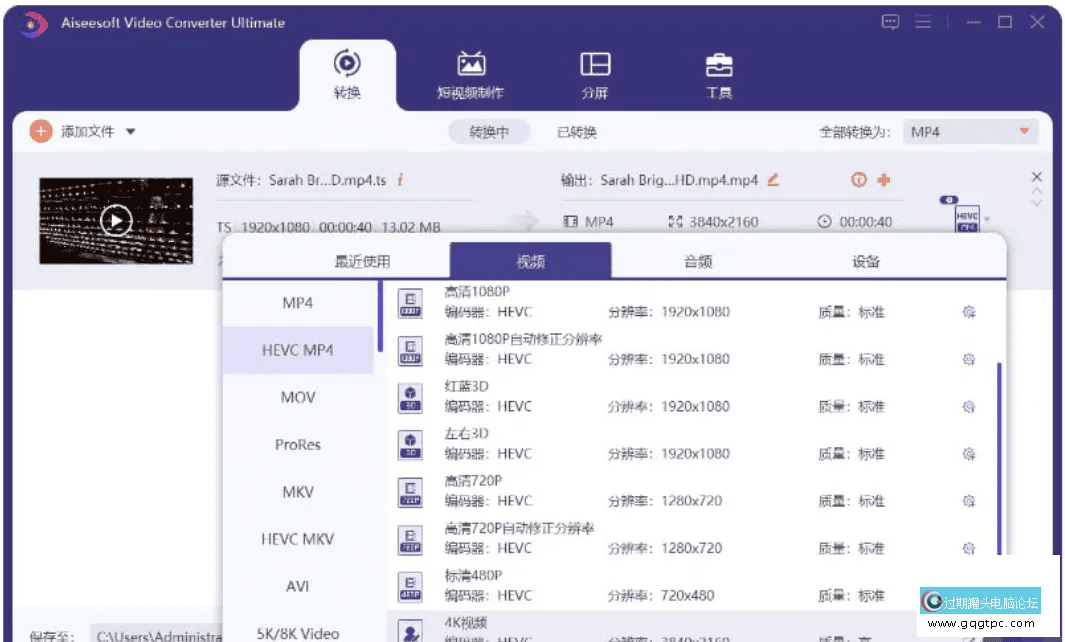The height and width of the screenshot is (642, 1065).
Task: Click the orange plus icon beside output name
Action: (883, 180)
